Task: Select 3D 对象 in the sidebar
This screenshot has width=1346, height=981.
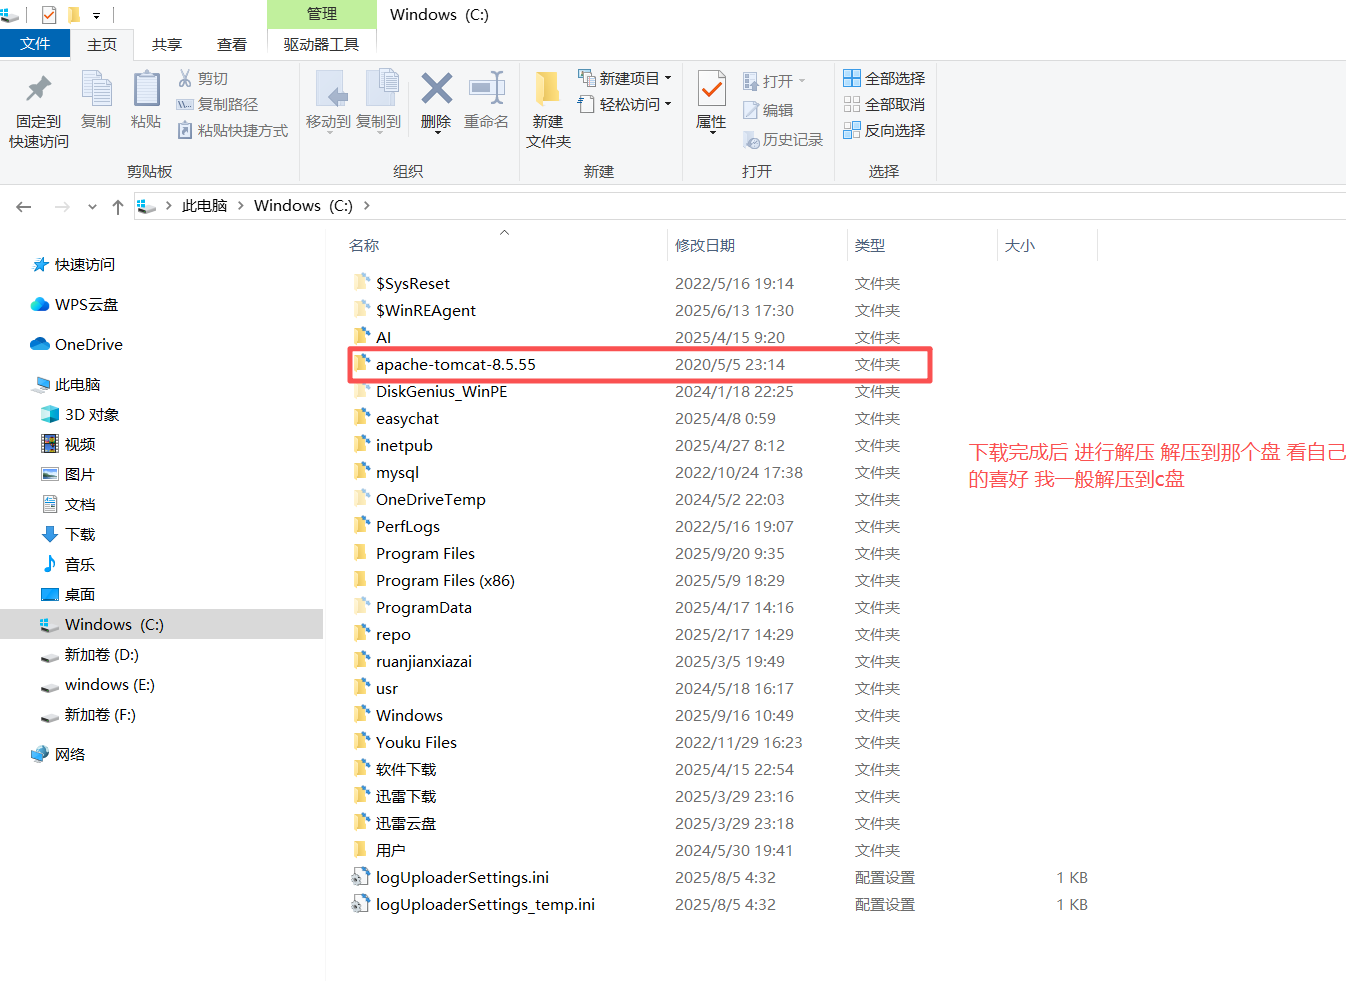Action: pos(80,414)
